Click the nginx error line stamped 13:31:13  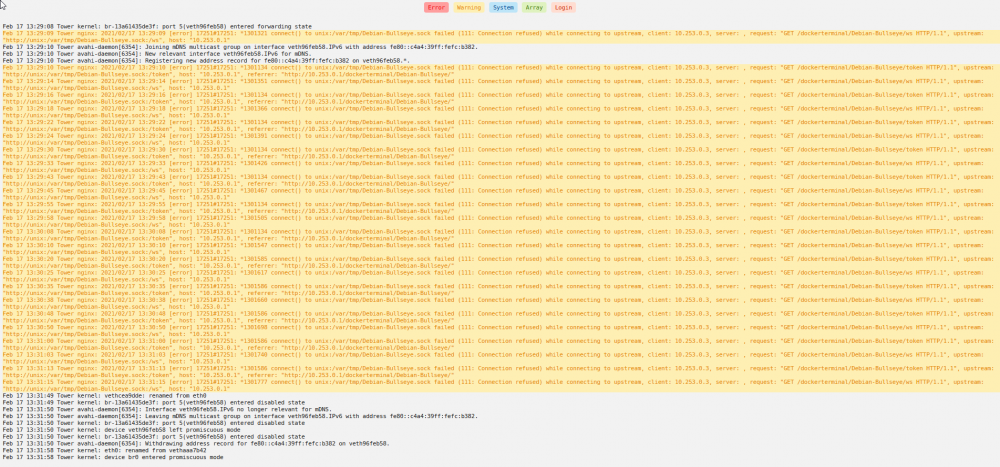pyautogui.click(x=500, y=373)
